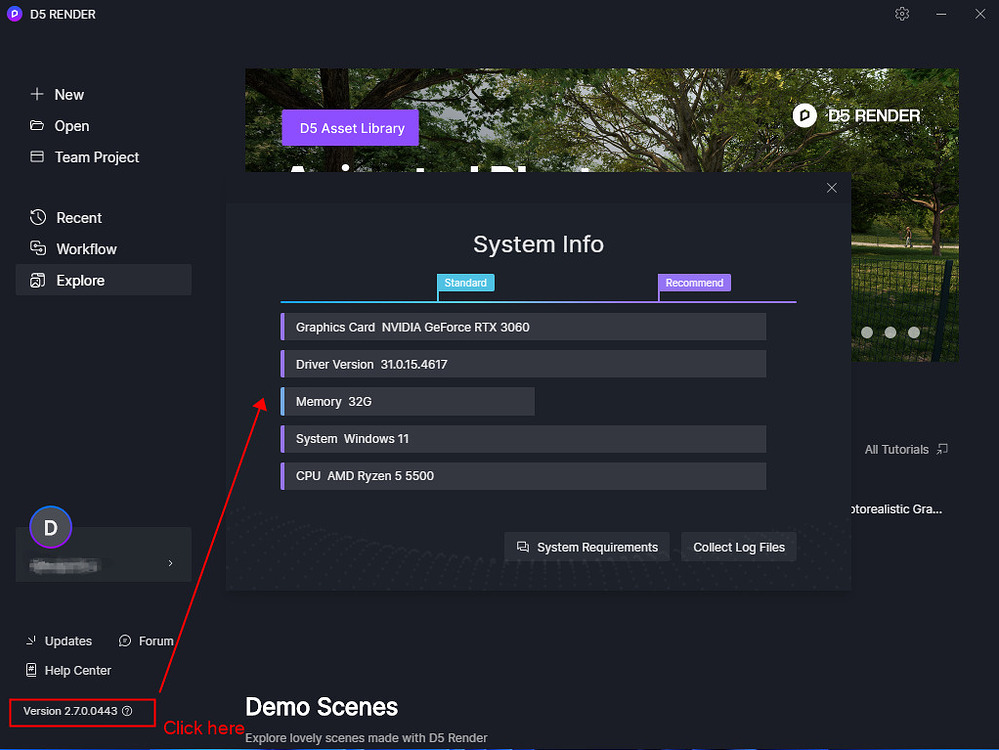
Task: Click the Help Center book icon
Action: (31, 670)
